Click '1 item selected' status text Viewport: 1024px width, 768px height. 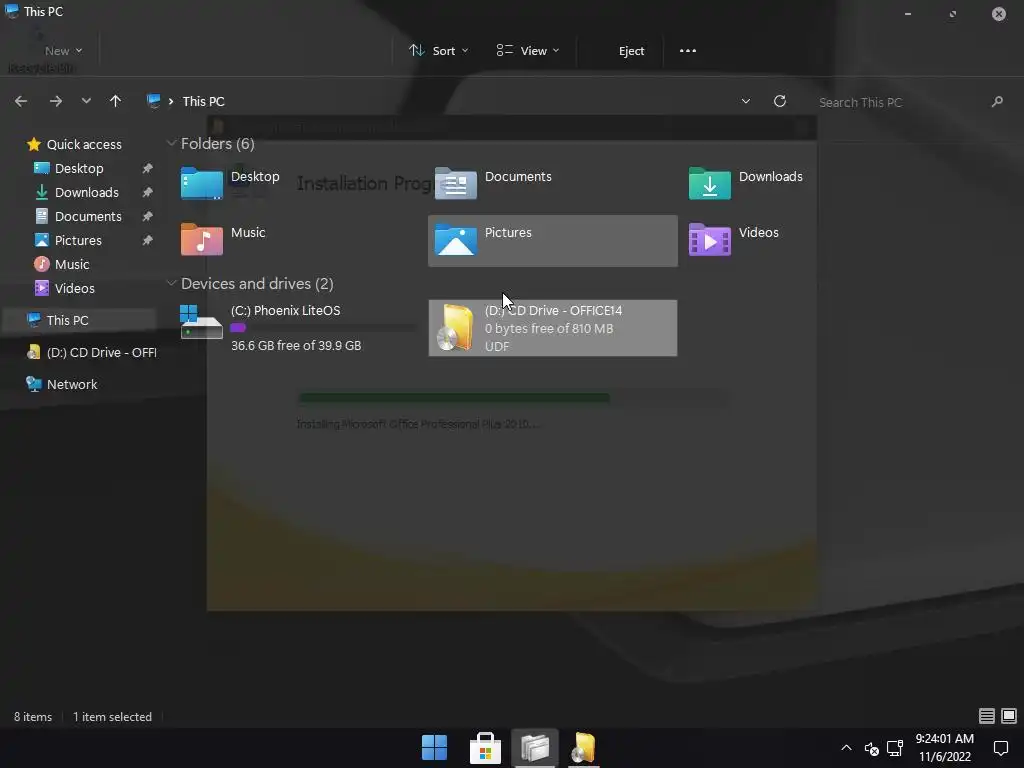click(x=112, y=716)
